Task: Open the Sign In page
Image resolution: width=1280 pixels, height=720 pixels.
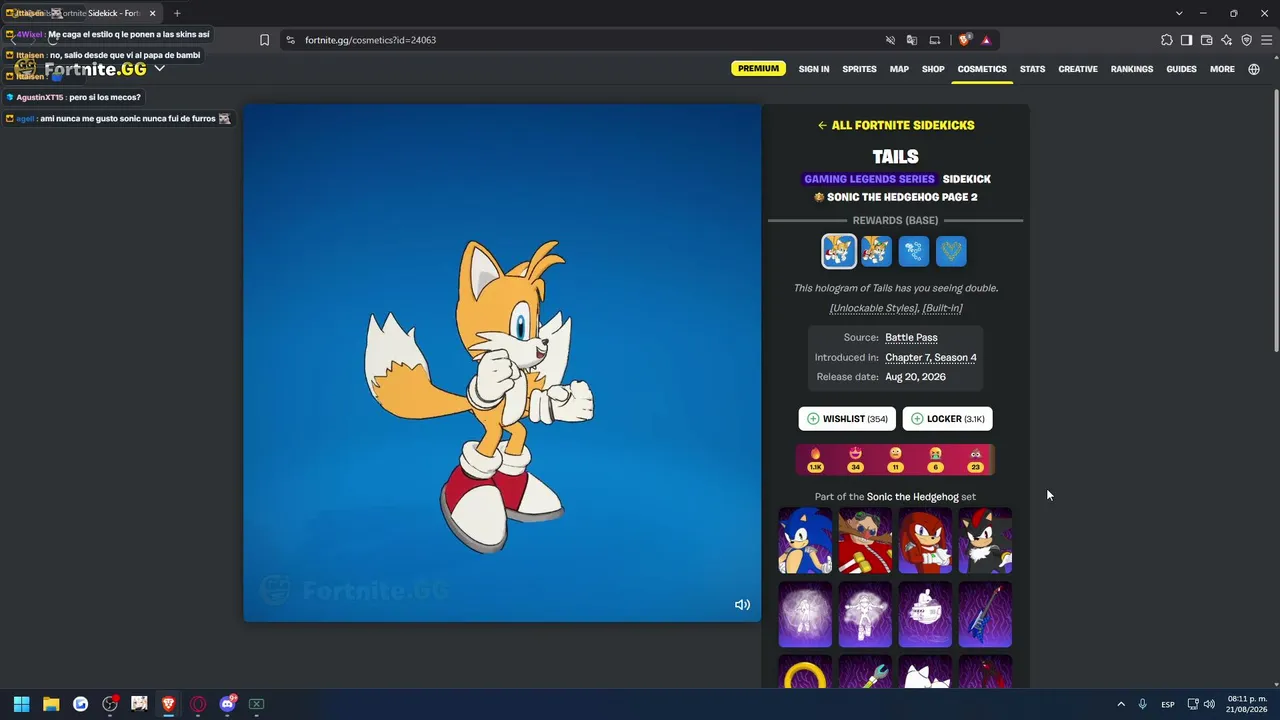Action: click(814, 69)
